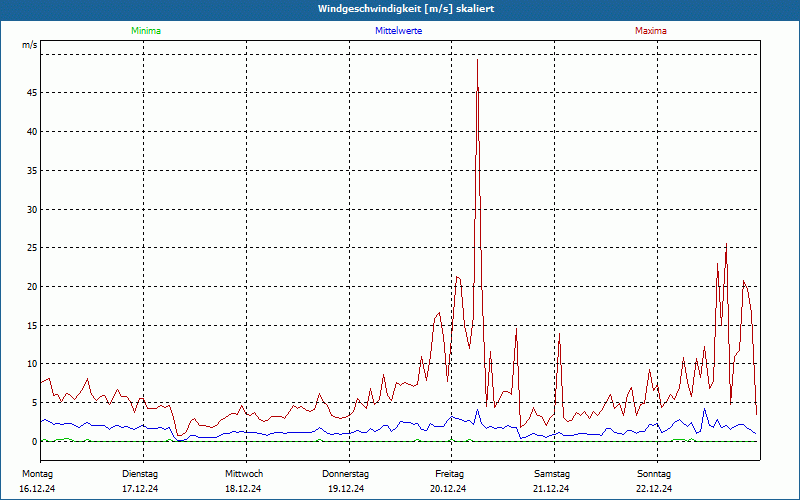The image size is (800, 500).
Task: Select the Freitag day label
Action: (449, 473)
